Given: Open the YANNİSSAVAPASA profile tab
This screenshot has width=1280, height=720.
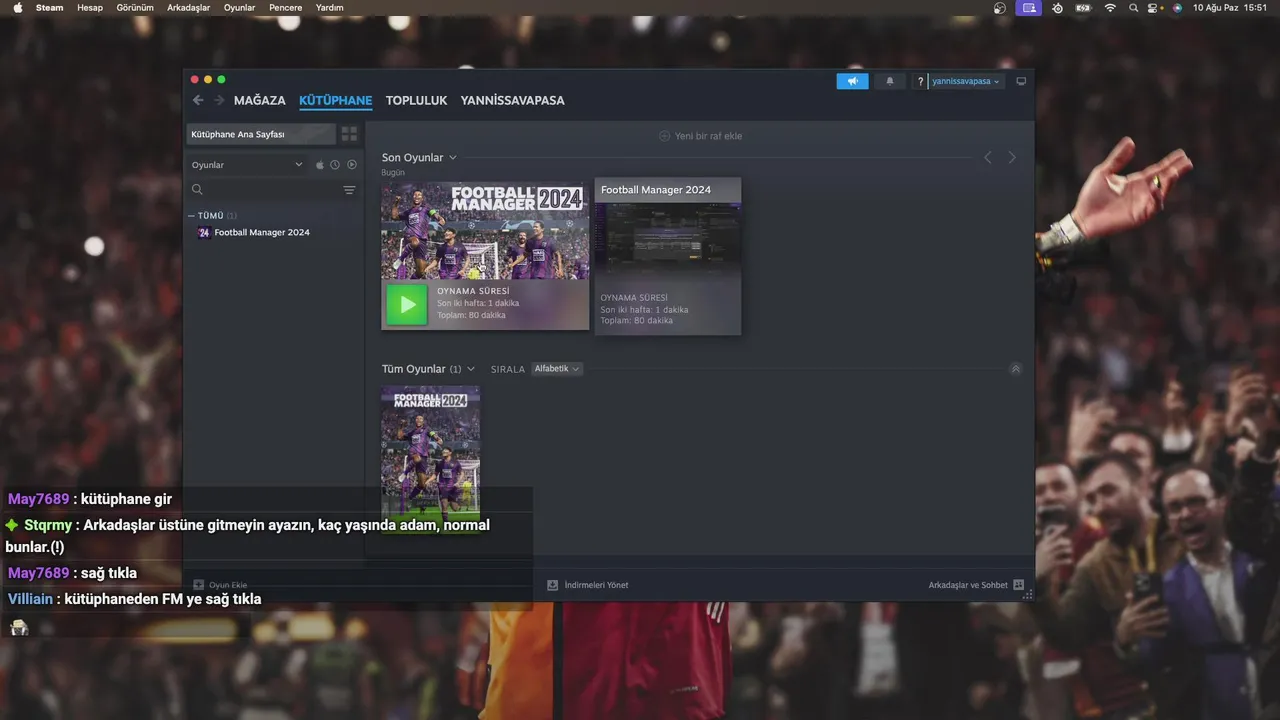Looking at the screenshot, I should [513, 100].
